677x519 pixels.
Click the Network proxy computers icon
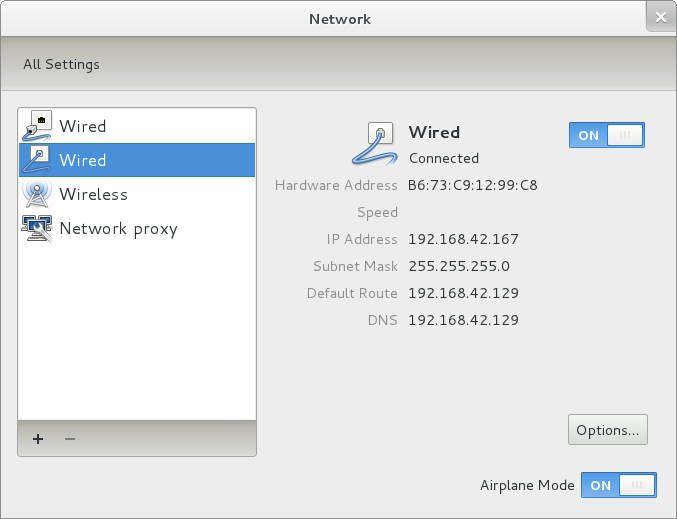tap(37, 228)
